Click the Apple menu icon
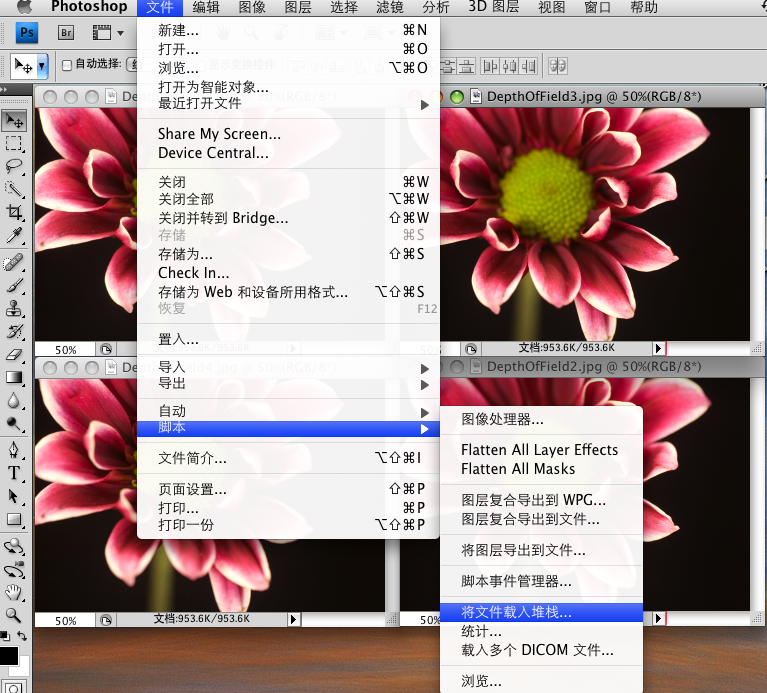This screenshot has height=693, width=767. (x=24, y=6)
